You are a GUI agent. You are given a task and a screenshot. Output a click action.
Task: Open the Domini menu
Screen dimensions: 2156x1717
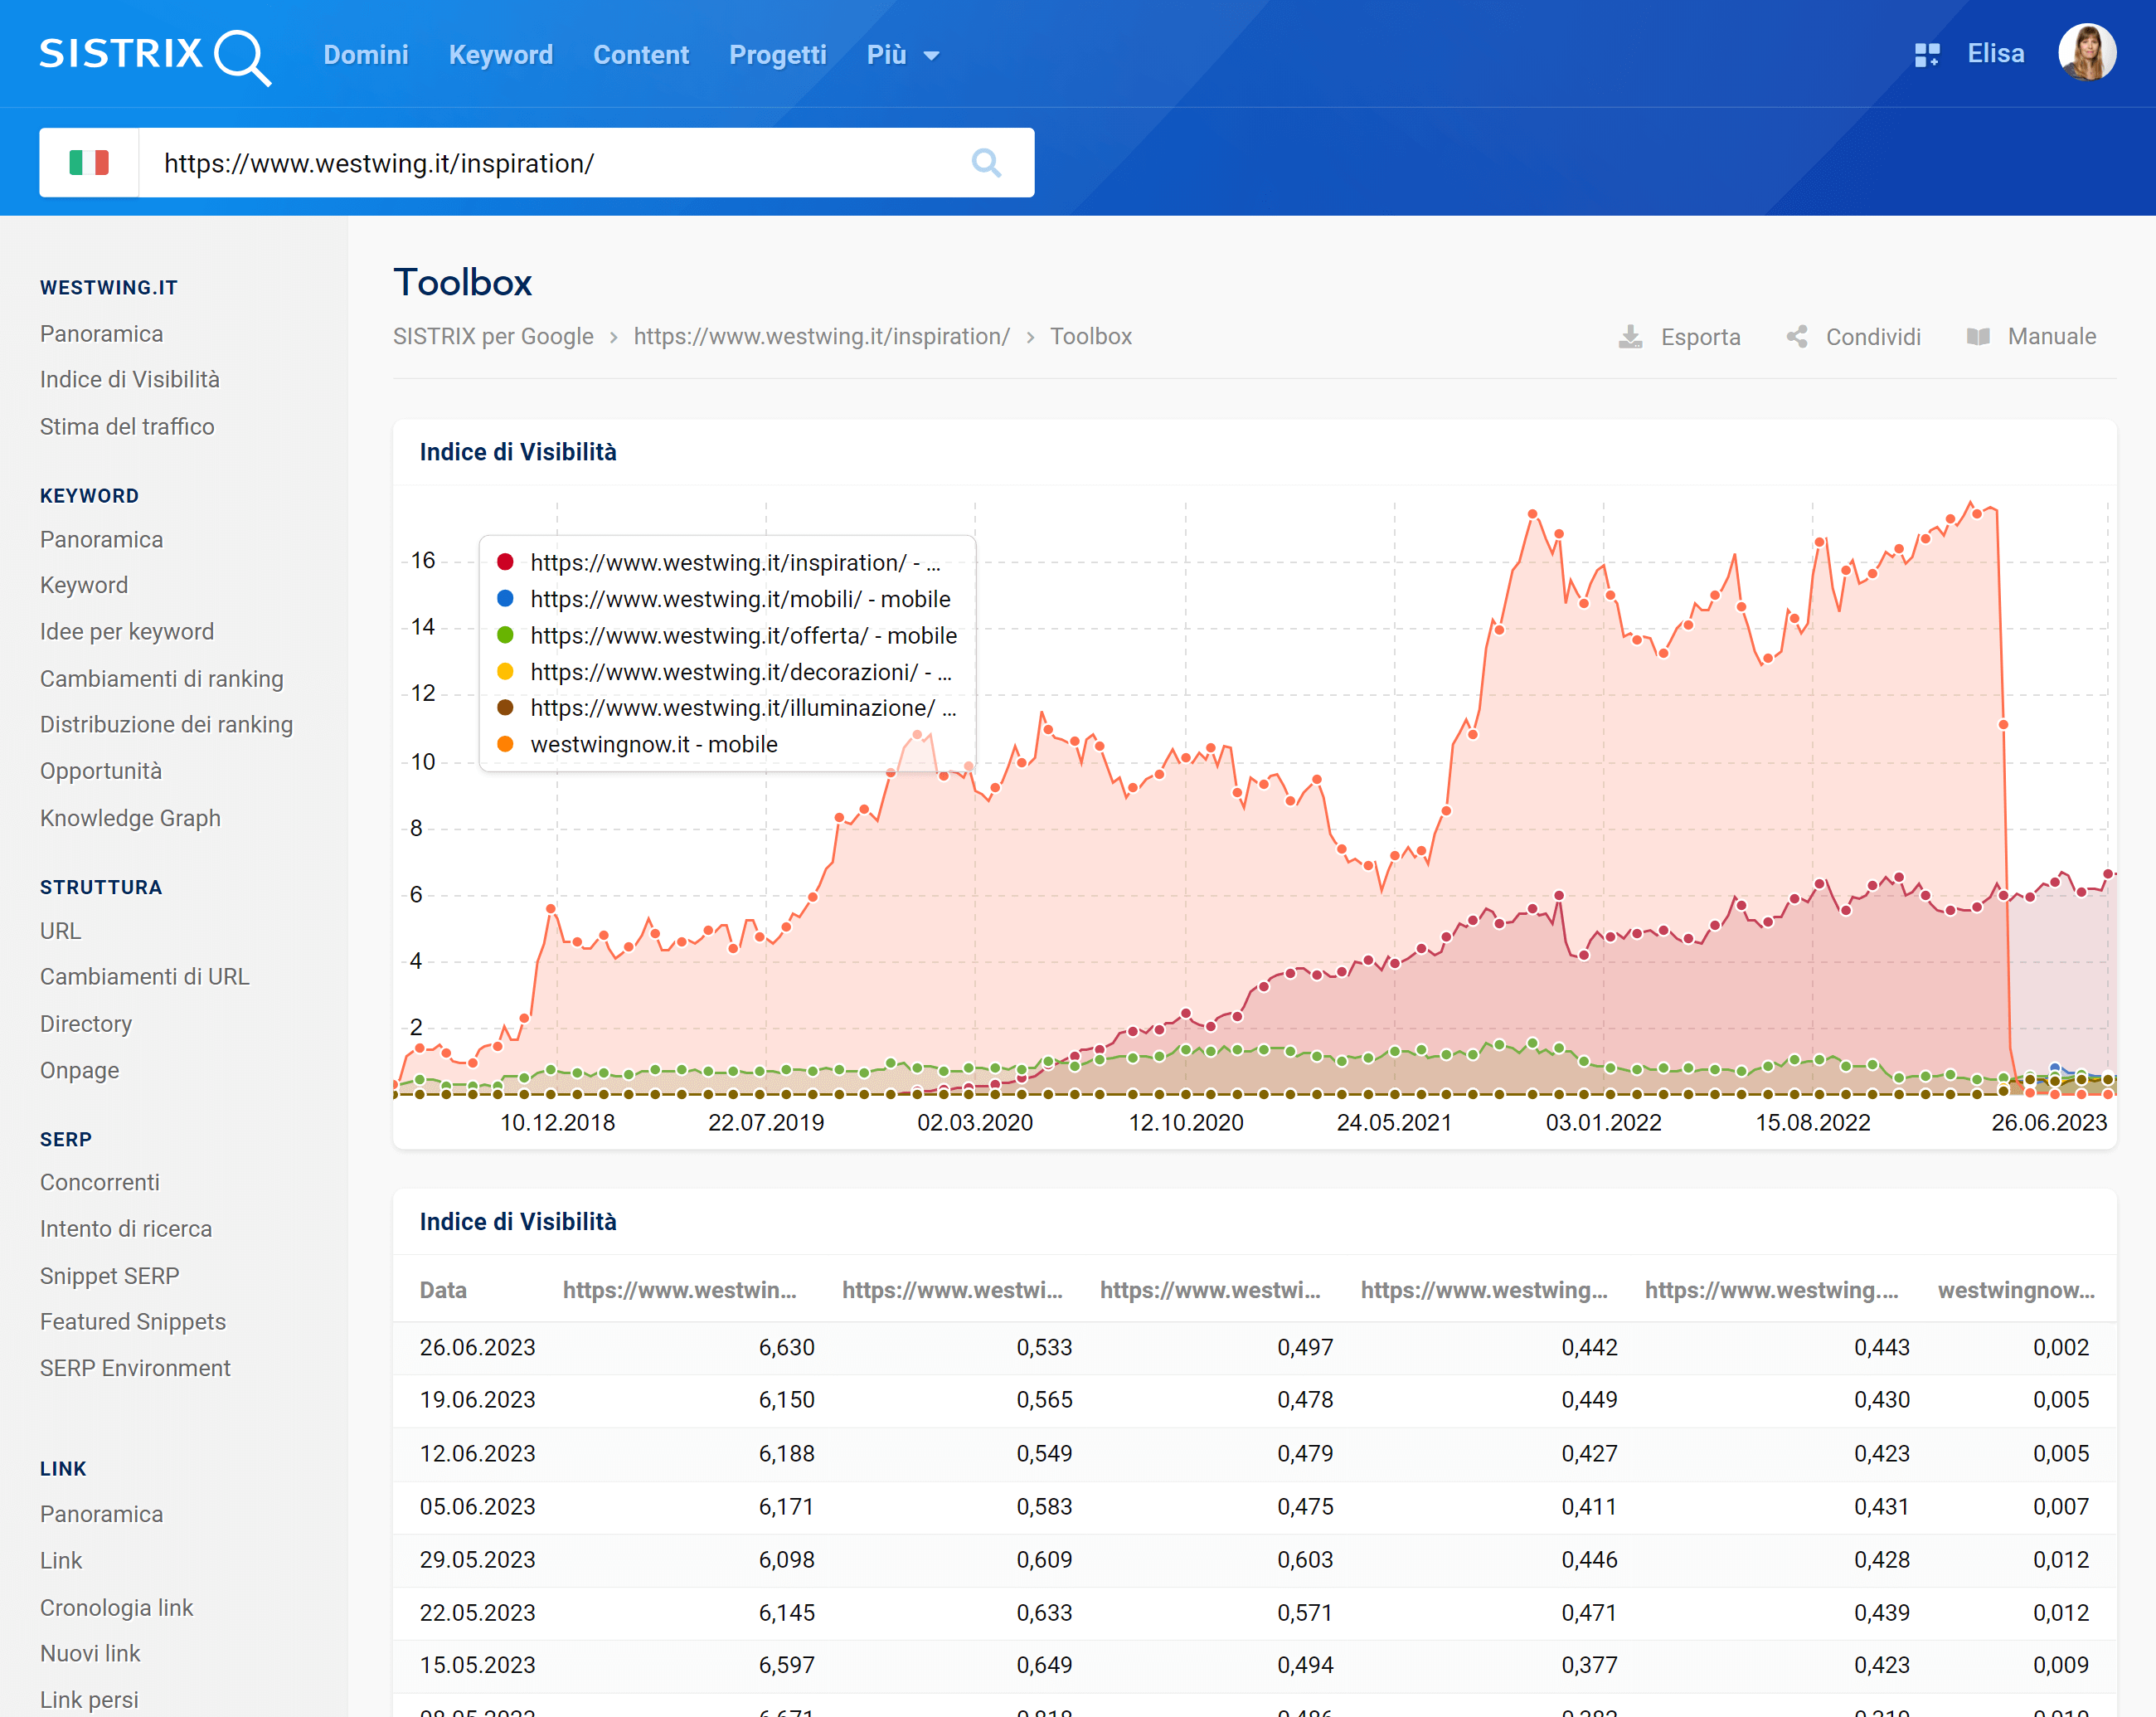click(x=366, y=55)
